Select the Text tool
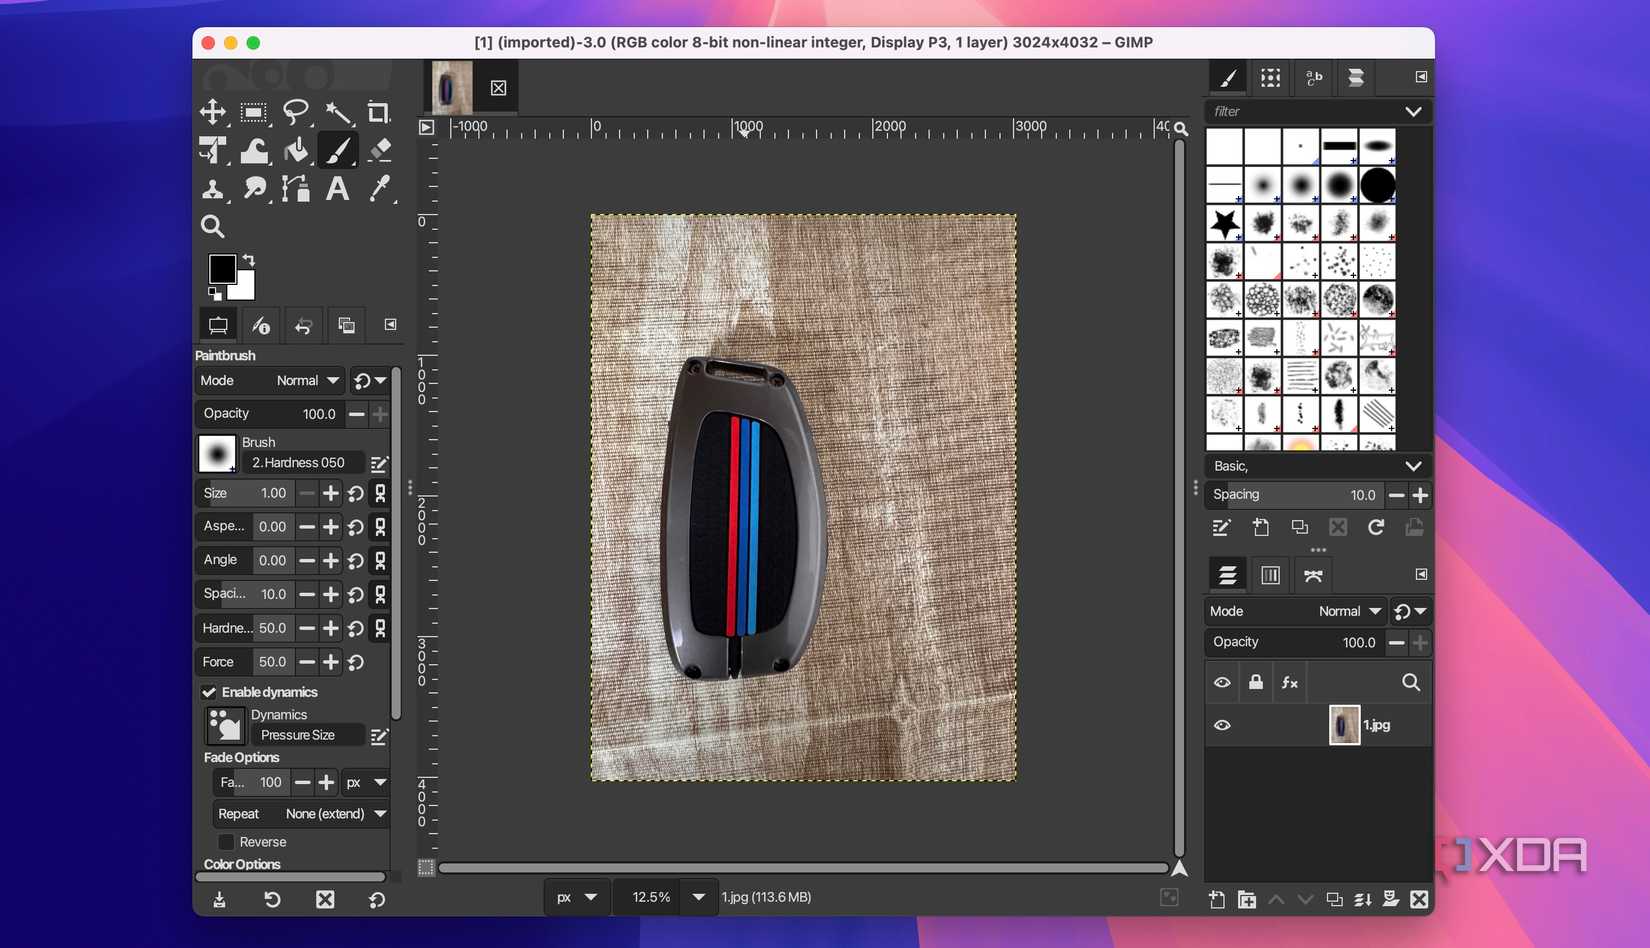This screenshot has width=1650, height=948. (337, 188)
